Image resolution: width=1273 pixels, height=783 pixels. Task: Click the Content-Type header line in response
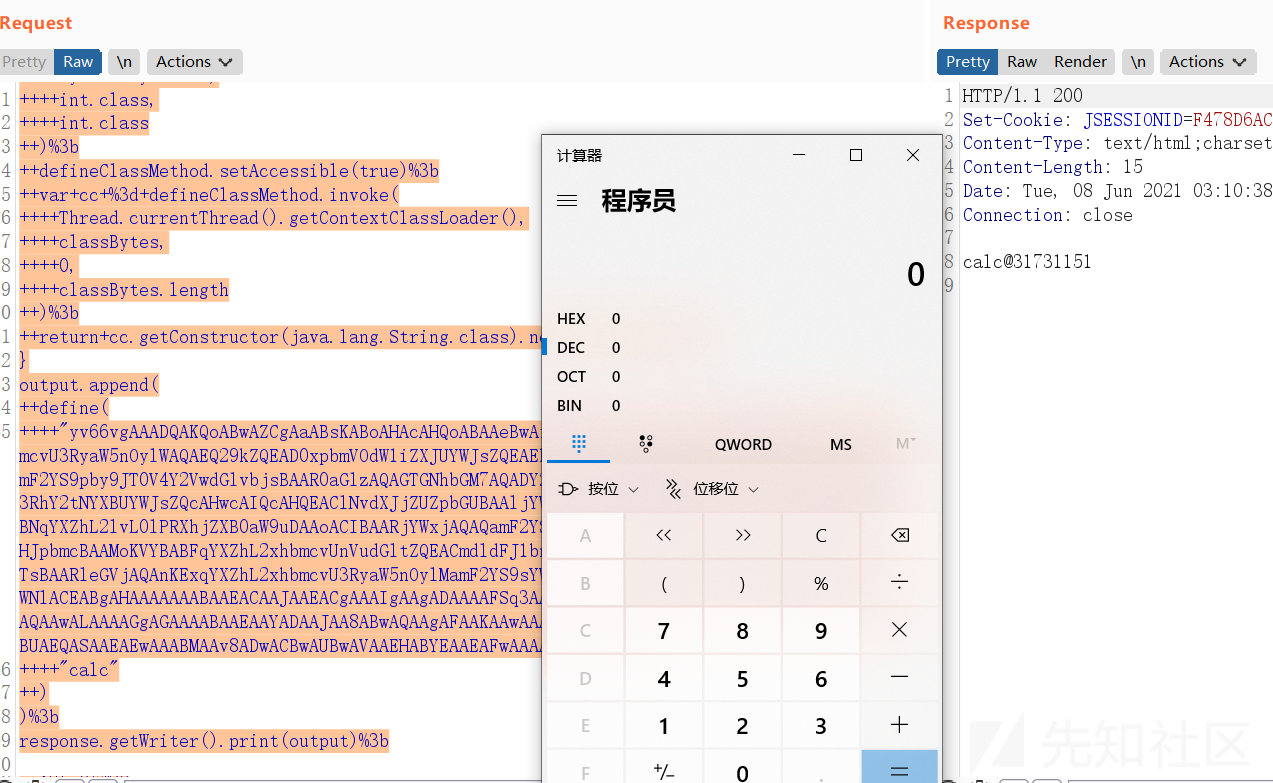(1117, 143)
